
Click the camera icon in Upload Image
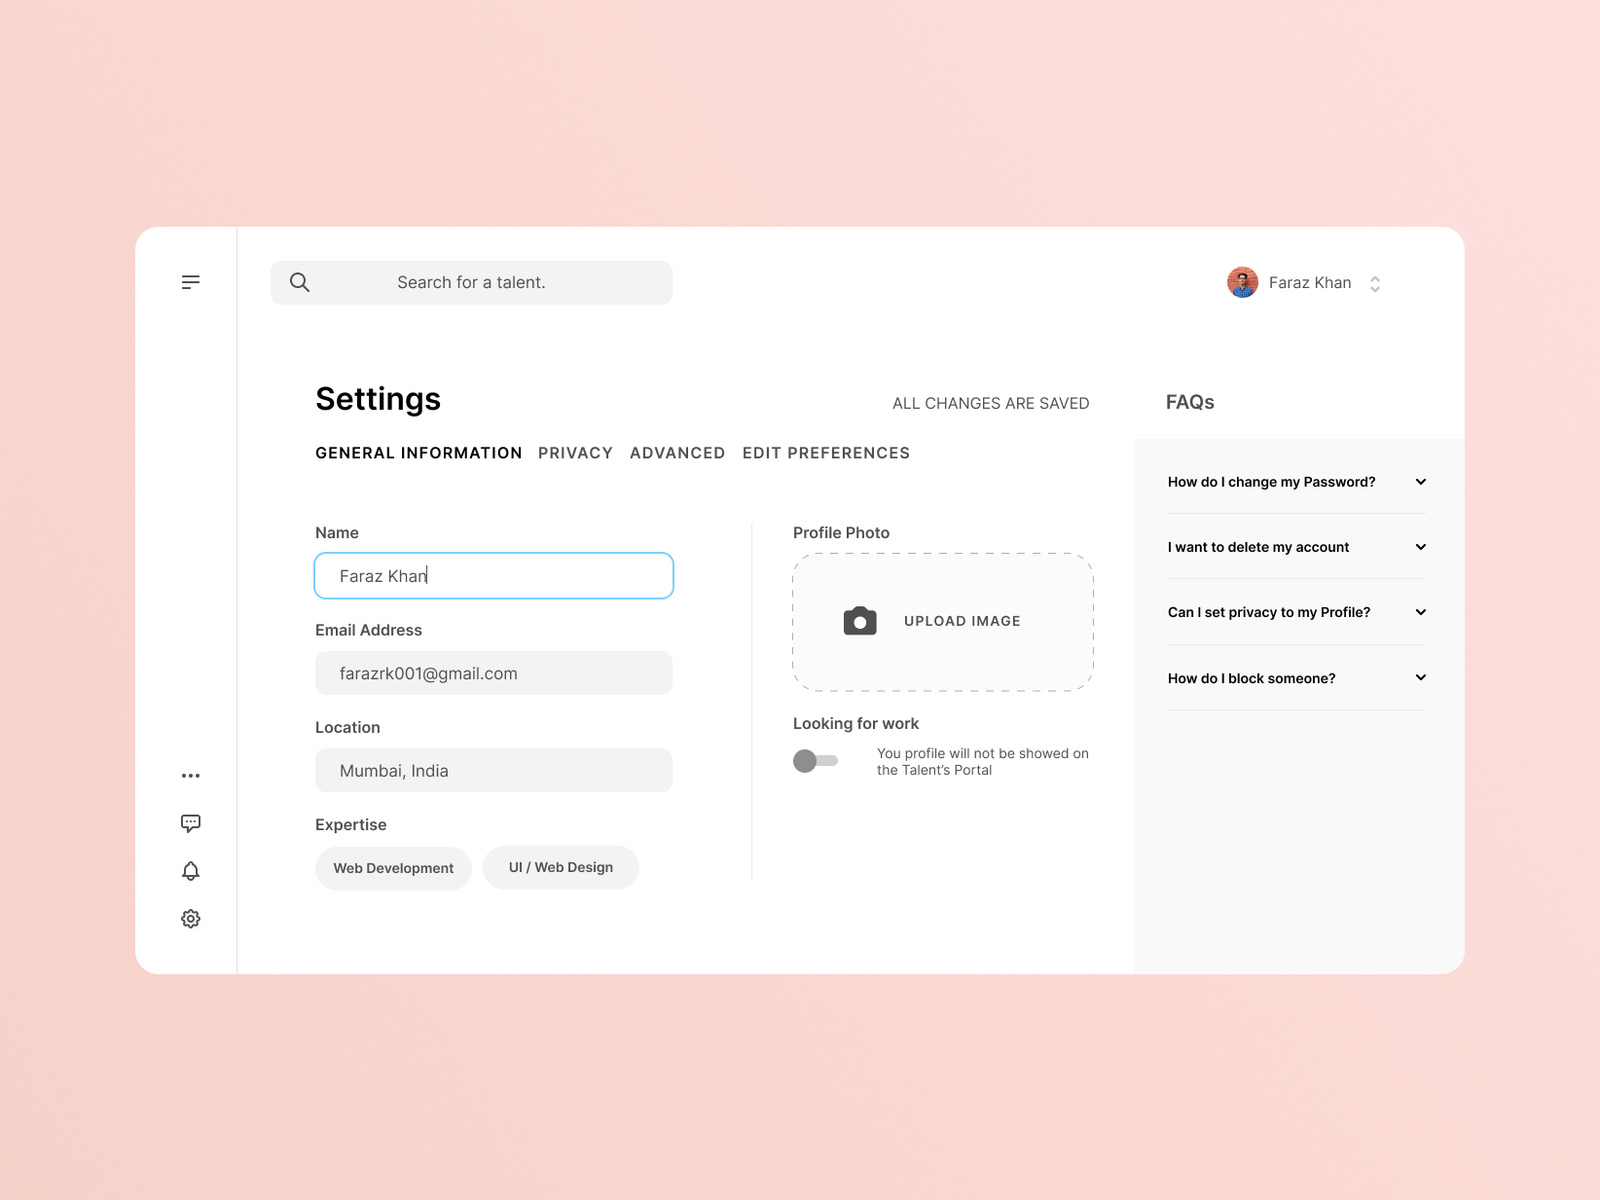click(858, 621)
